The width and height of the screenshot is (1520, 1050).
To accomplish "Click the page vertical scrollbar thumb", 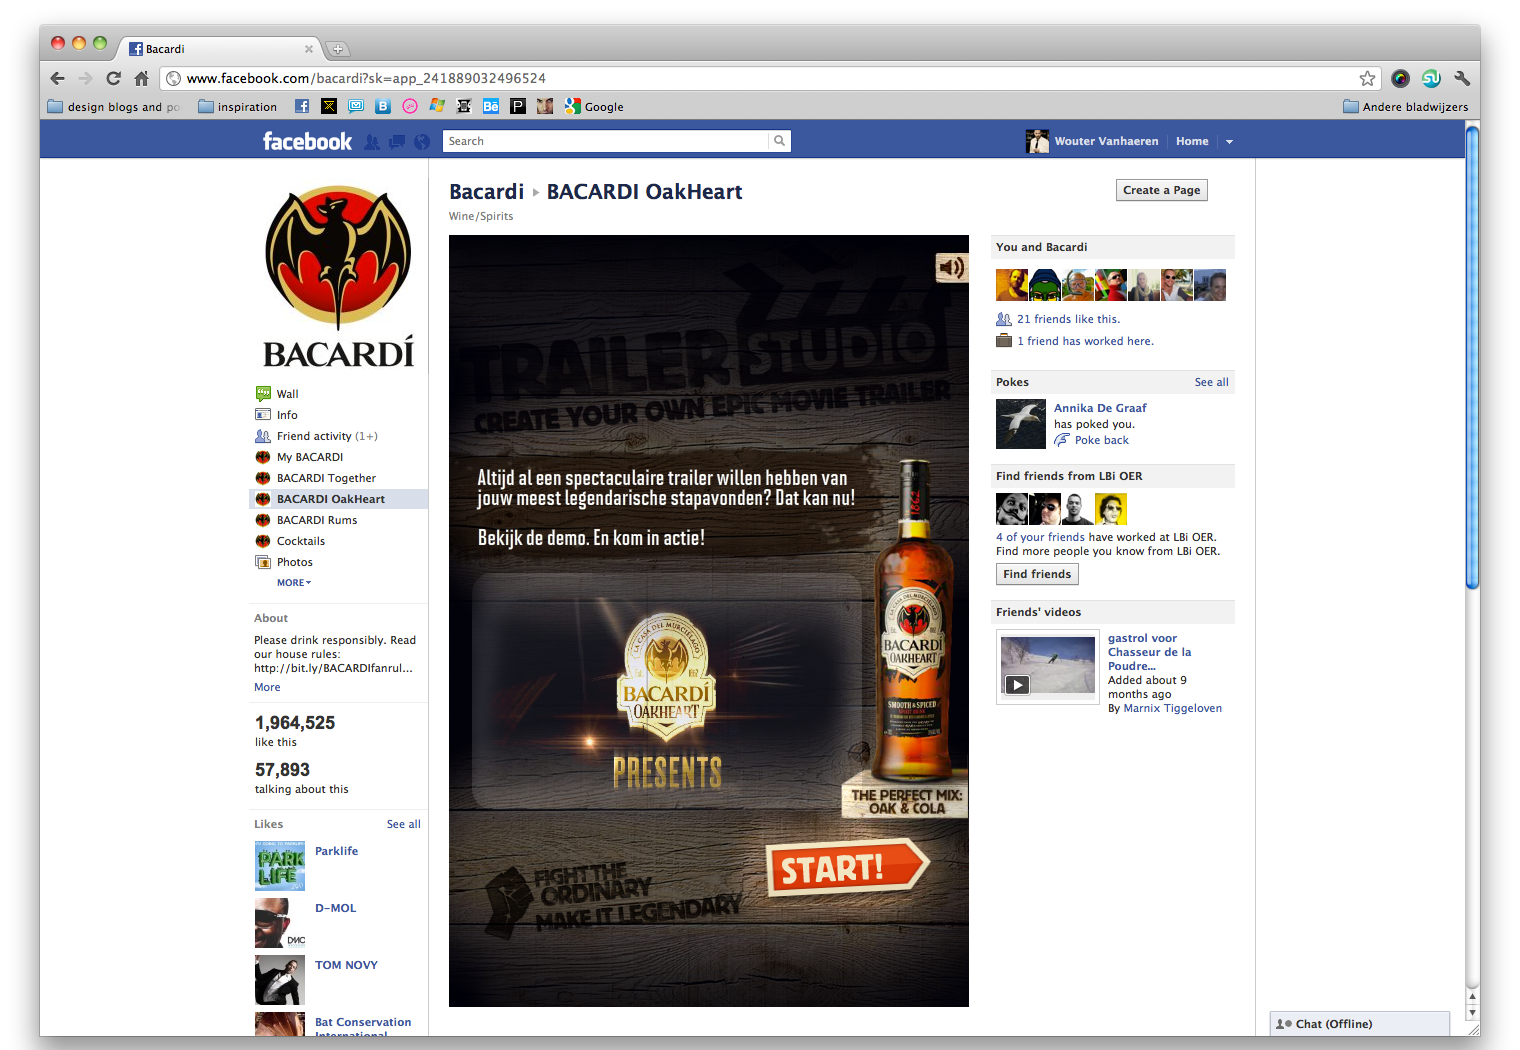I will click(x=1472, y=358).
